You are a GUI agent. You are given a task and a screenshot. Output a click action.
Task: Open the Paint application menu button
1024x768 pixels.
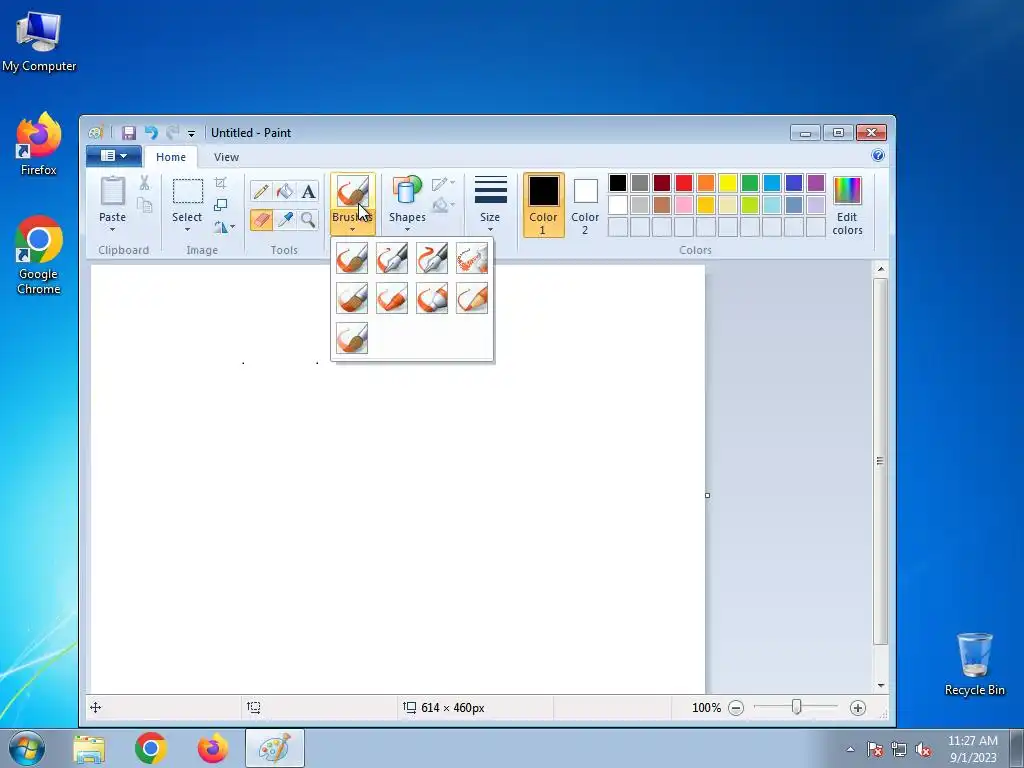point(114,155)
